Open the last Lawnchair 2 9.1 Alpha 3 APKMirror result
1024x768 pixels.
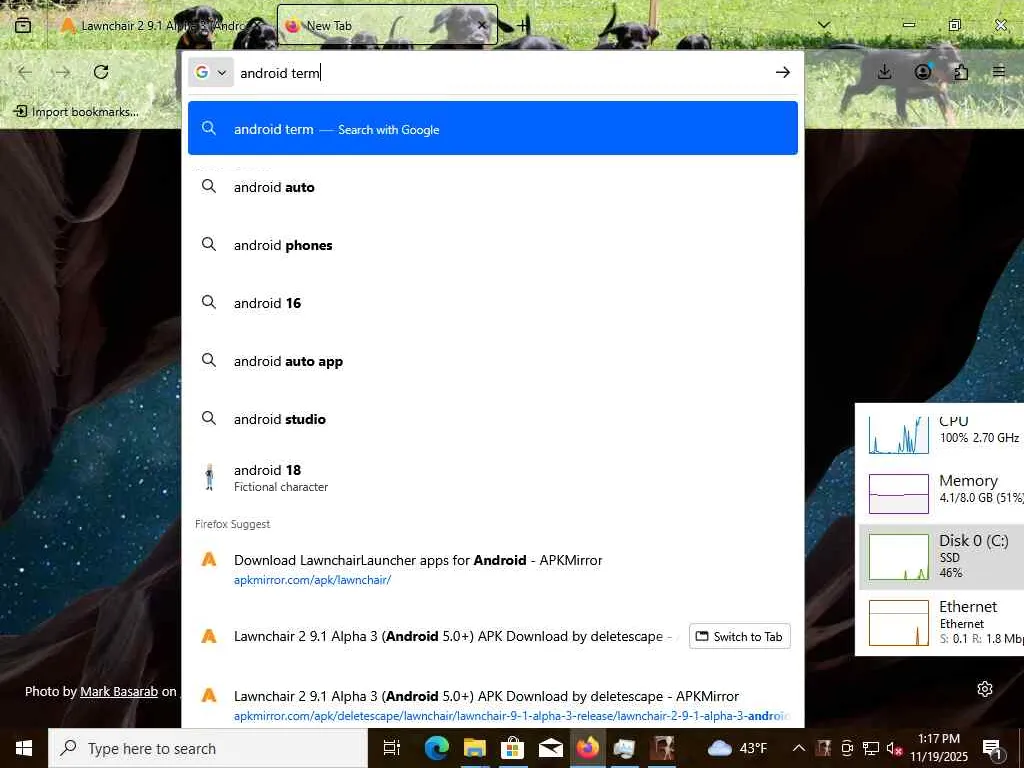tap(492, 705)
